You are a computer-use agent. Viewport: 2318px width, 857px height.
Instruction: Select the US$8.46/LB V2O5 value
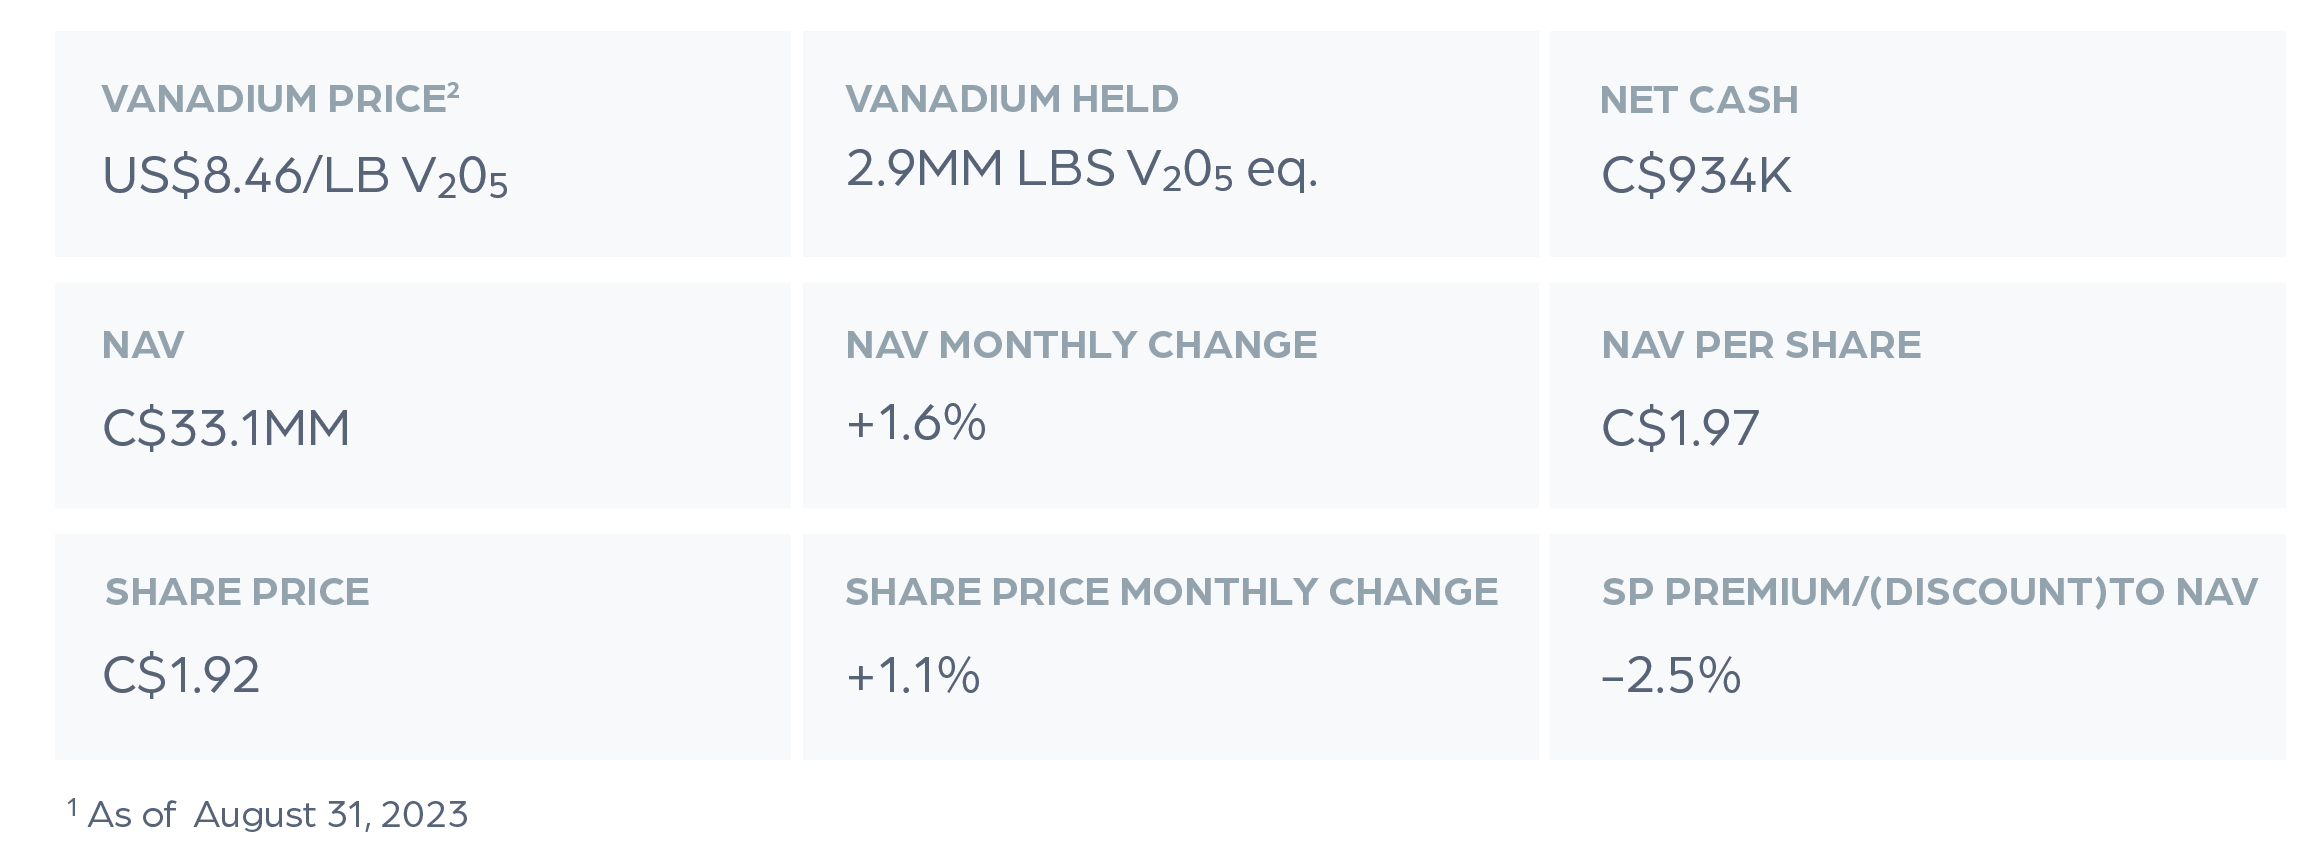point(306,177)
